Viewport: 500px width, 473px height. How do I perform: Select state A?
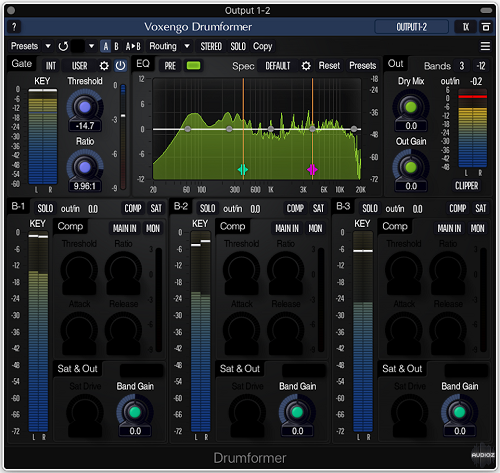point(106,46)
